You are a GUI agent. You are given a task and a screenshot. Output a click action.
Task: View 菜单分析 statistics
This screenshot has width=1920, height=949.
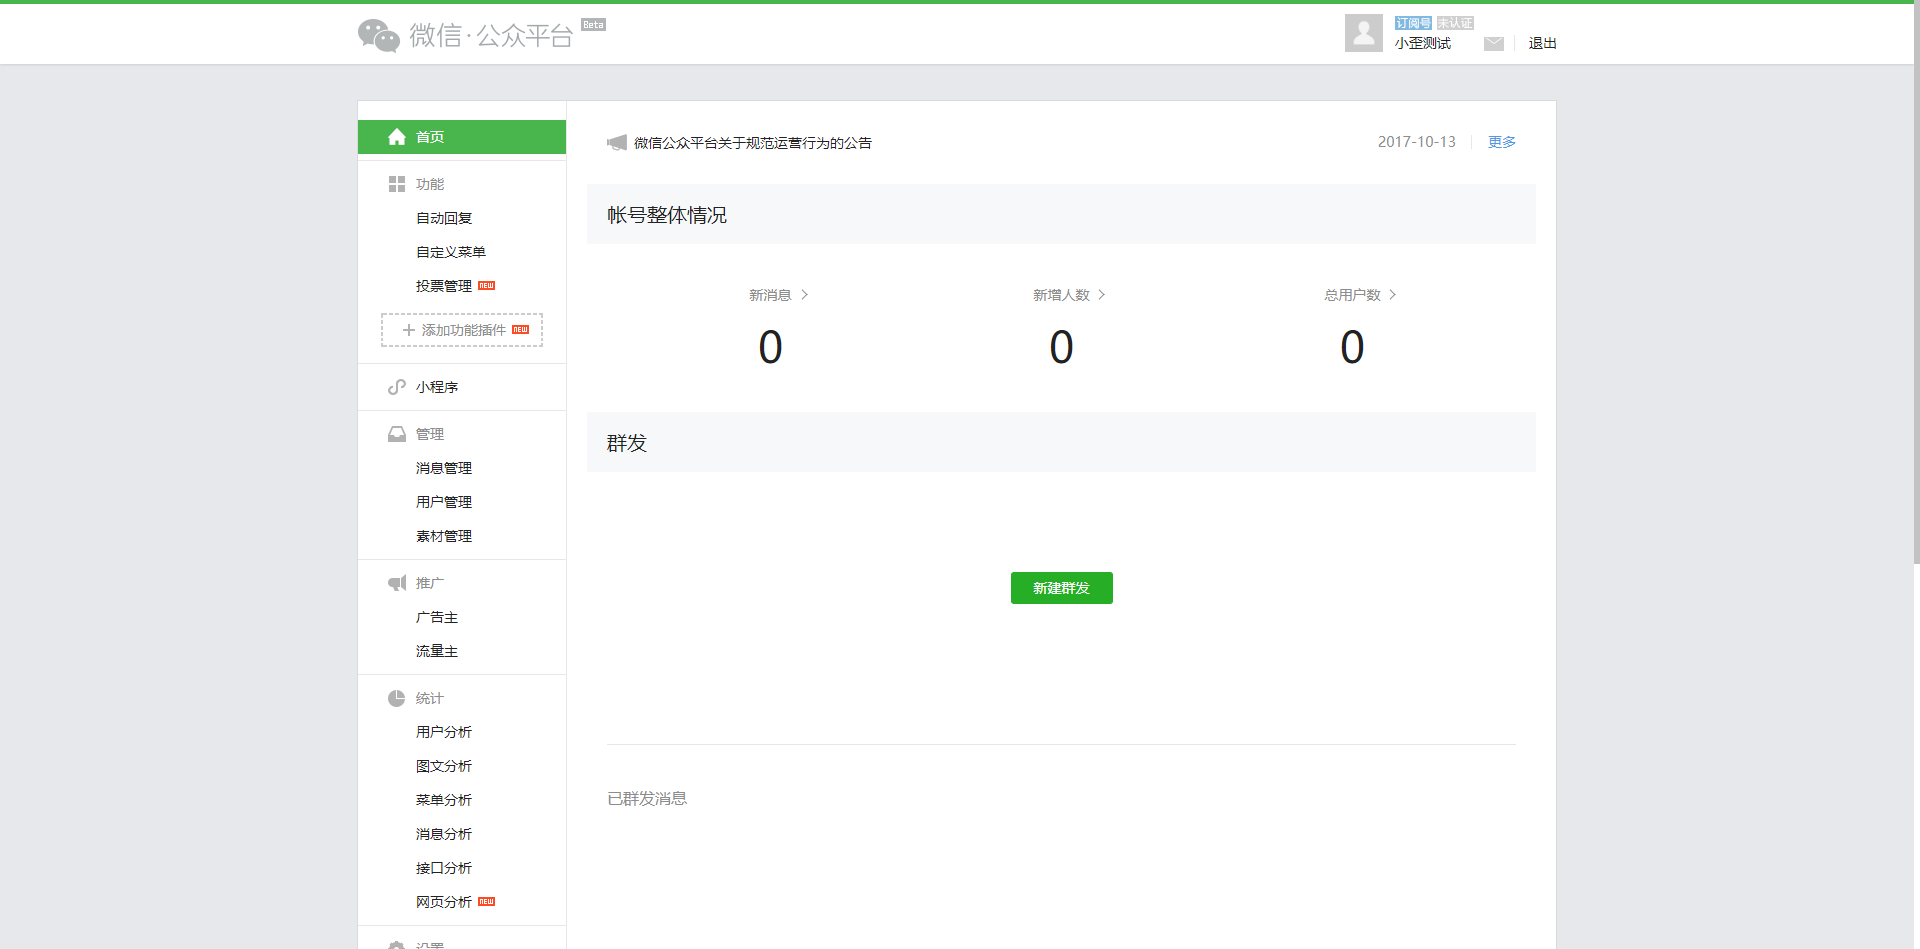444,800
